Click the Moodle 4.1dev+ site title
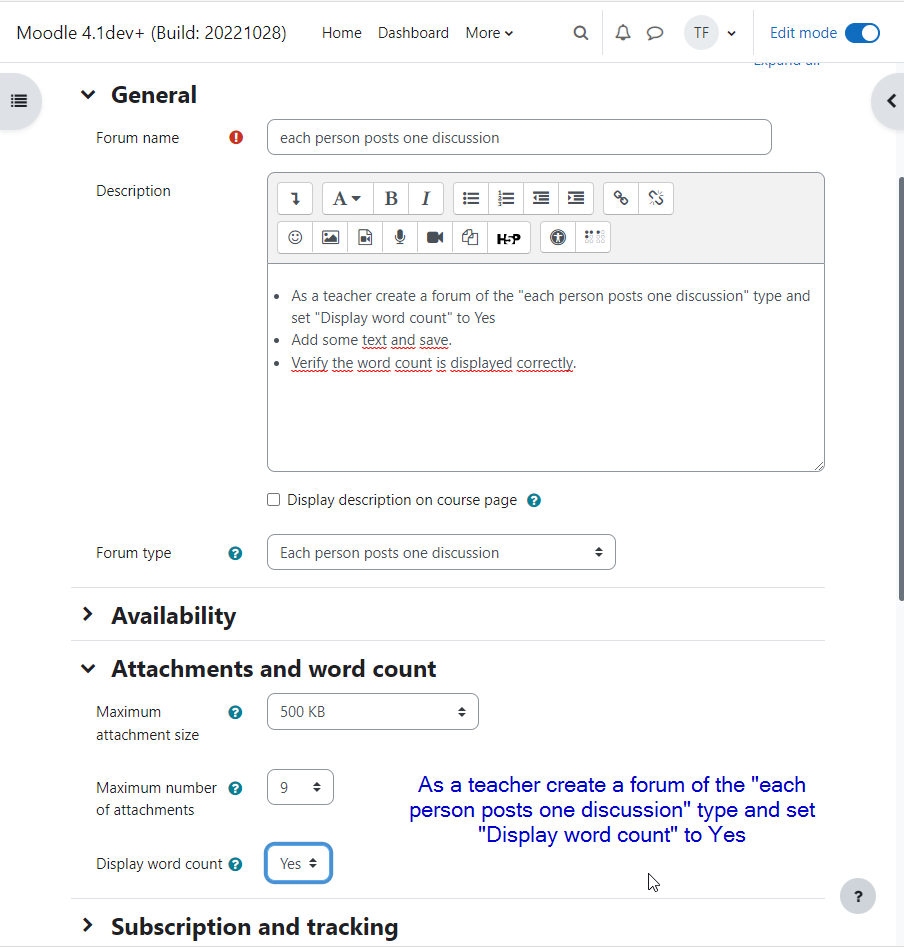904x947 pixels. (151, 33)
